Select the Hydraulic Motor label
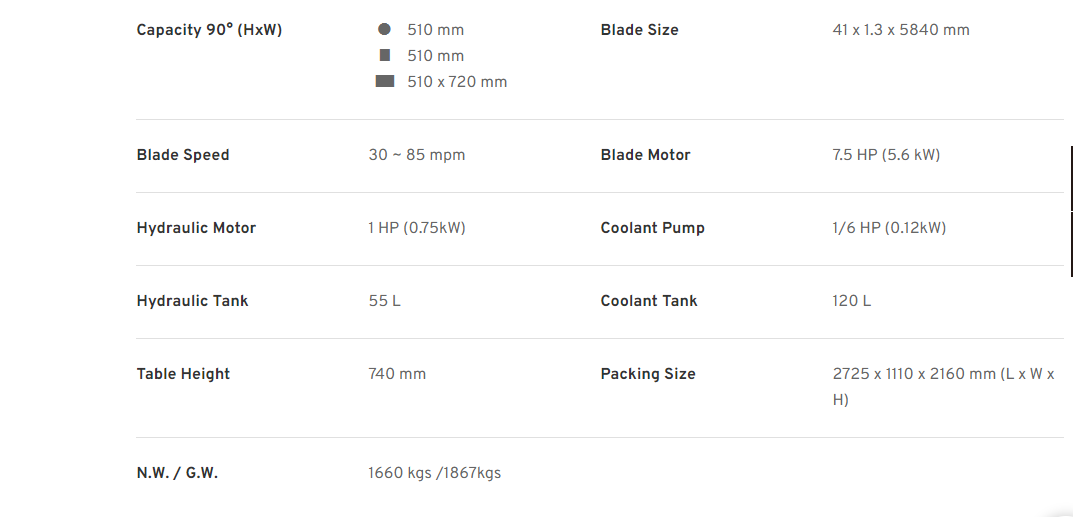 (196, 228)
